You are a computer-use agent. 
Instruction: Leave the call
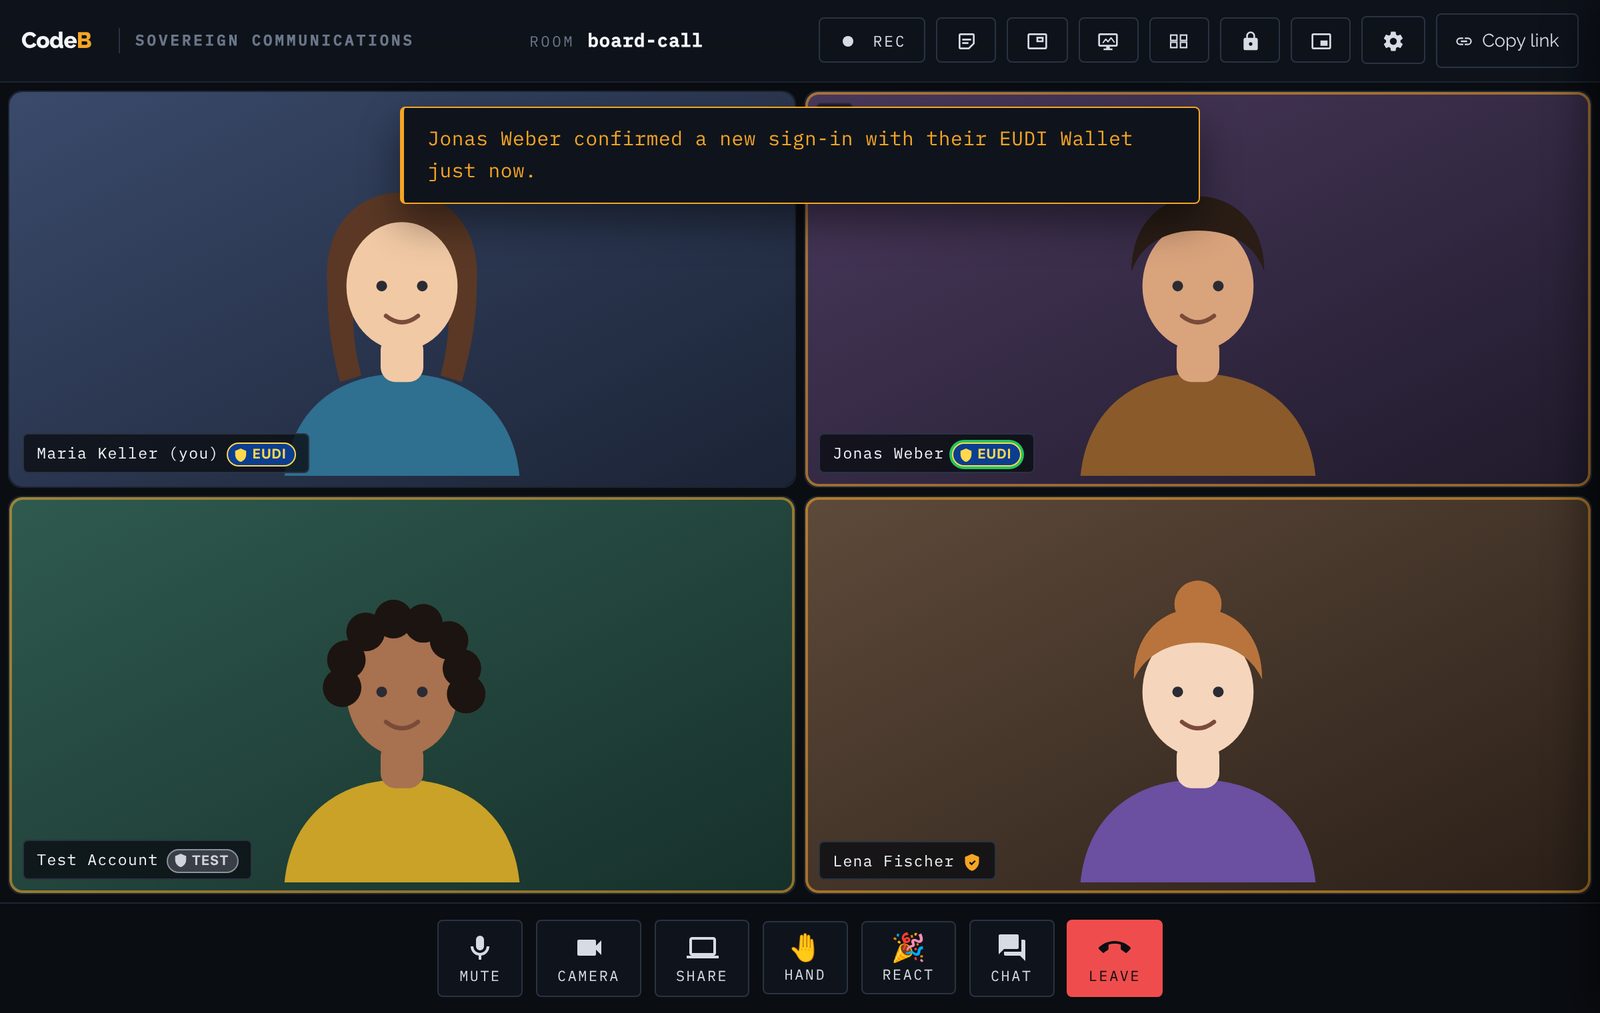click(1114, 958)
